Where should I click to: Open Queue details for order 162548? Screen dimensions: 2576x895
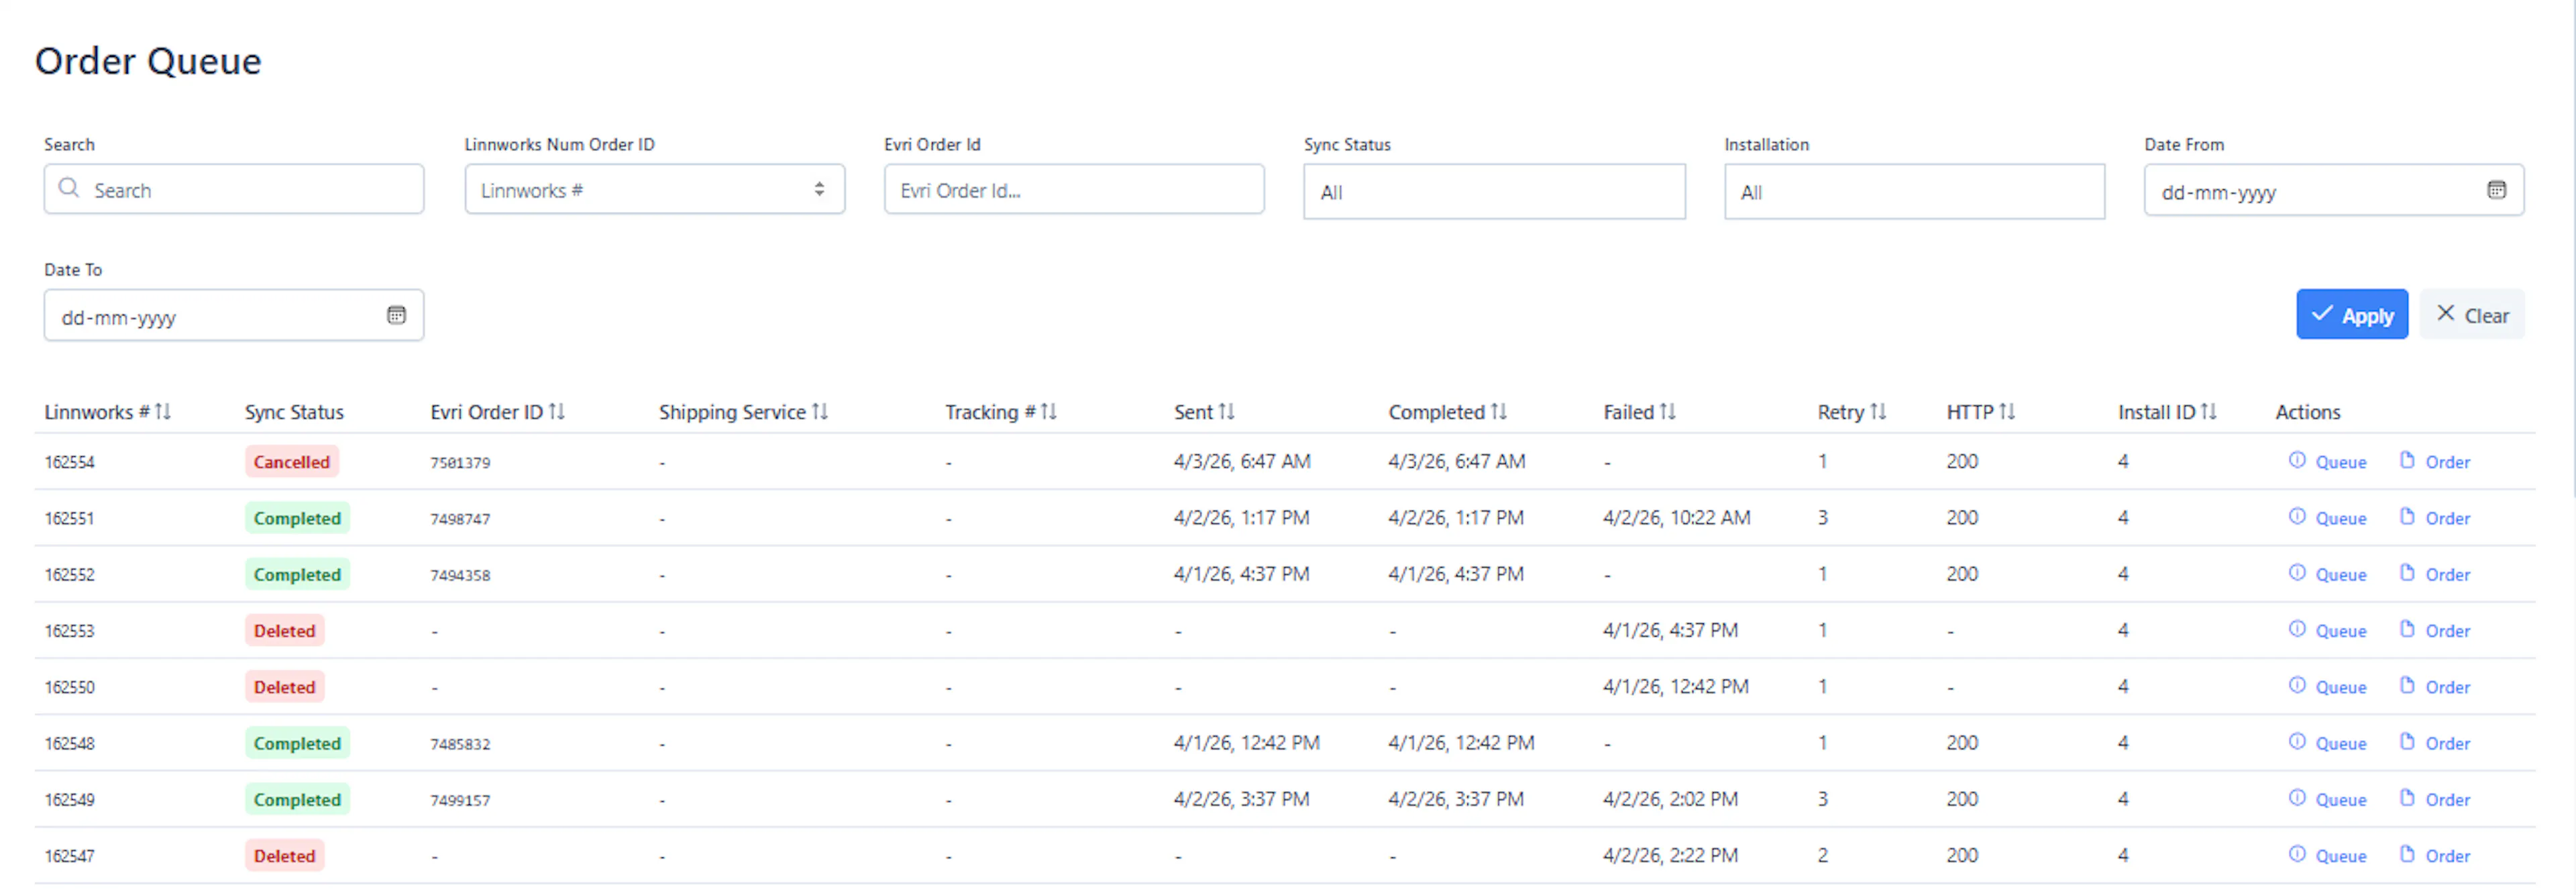coord(2328,743)
